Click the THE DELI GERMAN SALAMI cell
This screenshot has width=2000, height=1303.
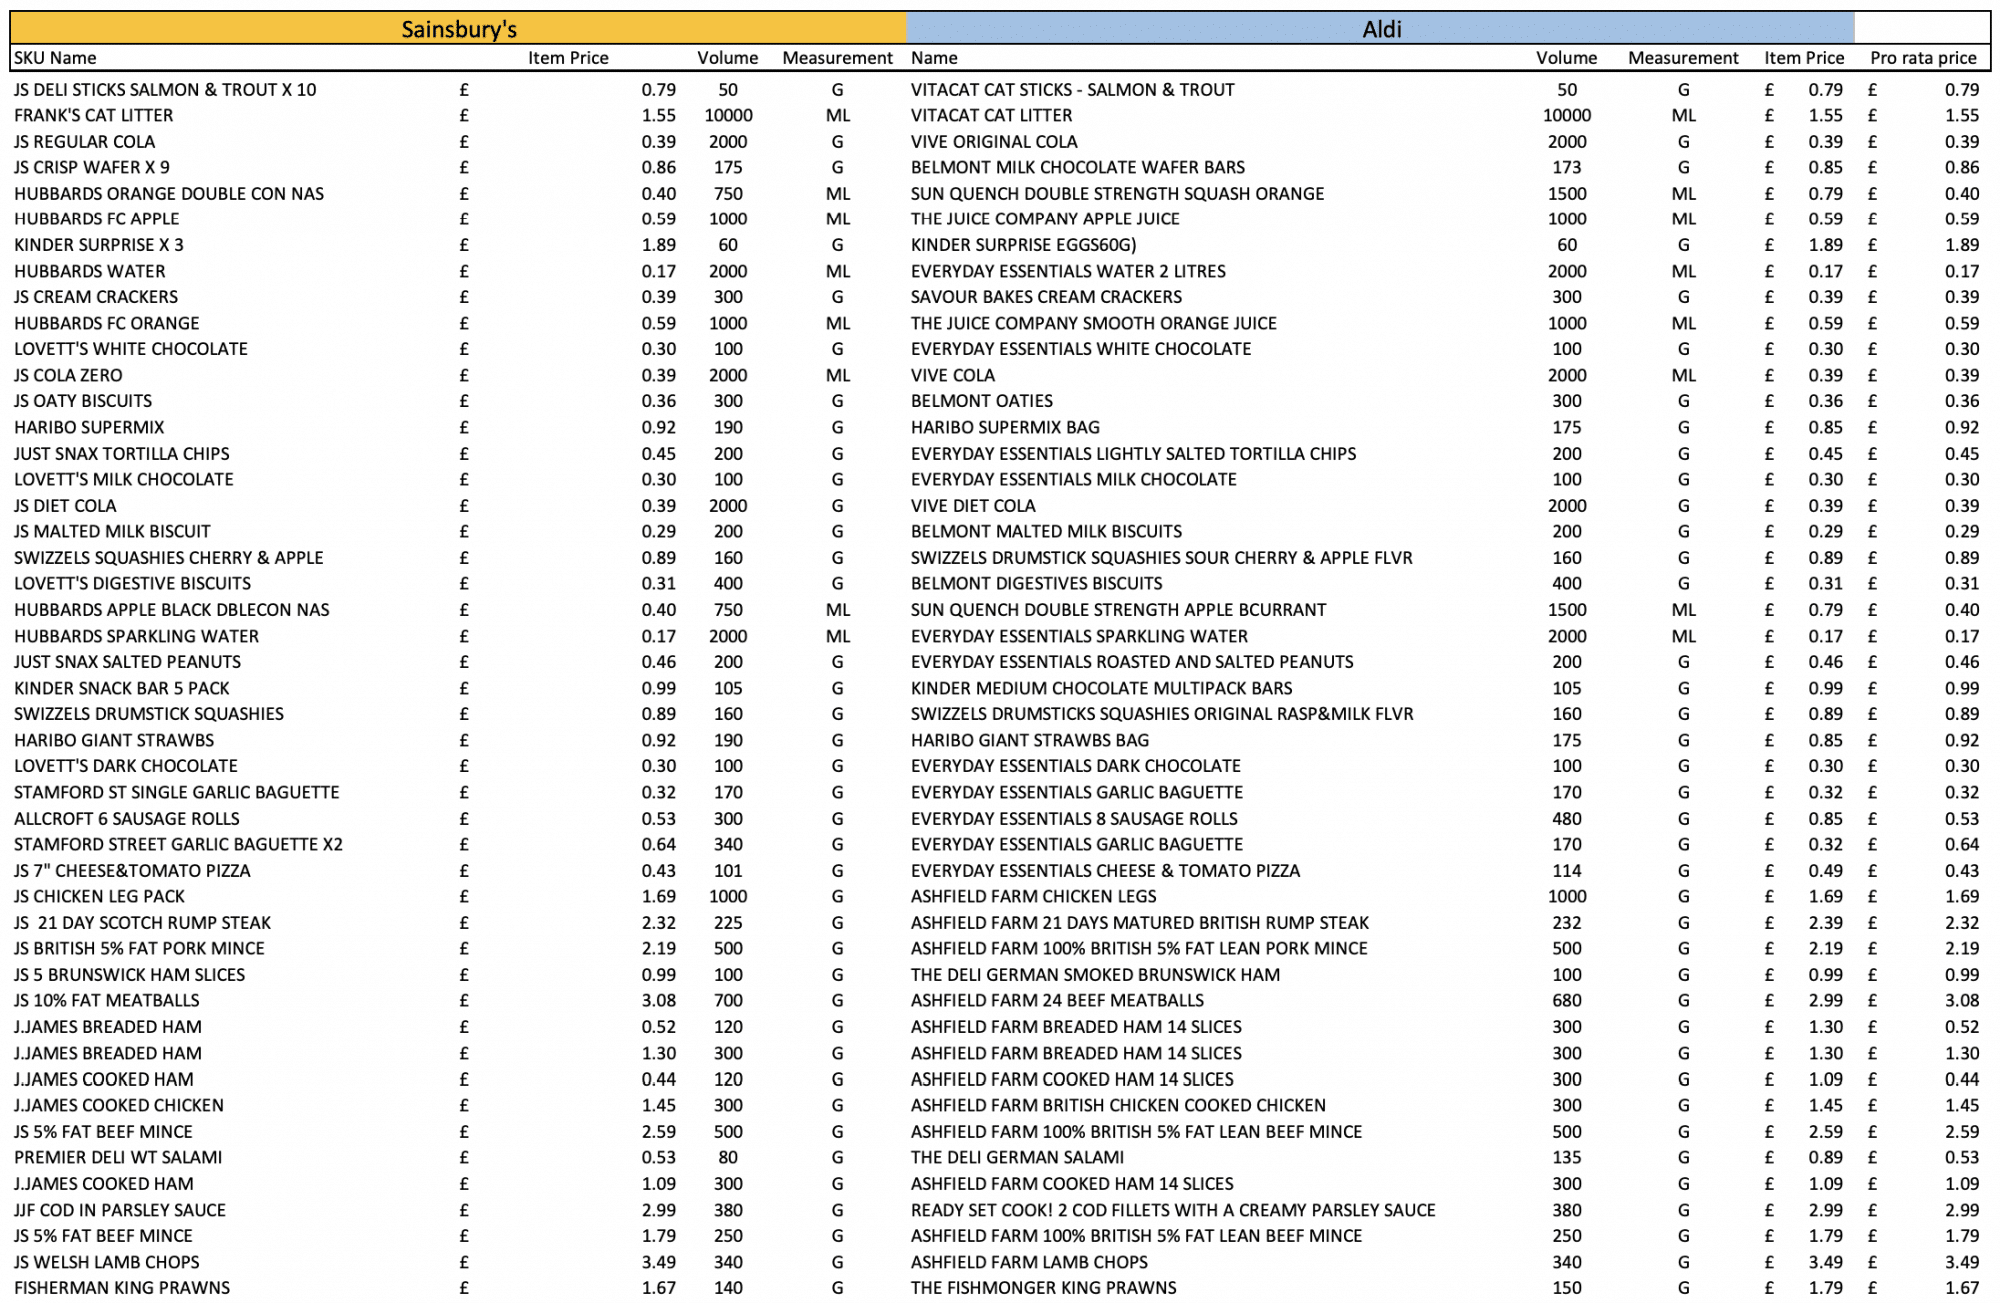(x=1017, y=1158)
